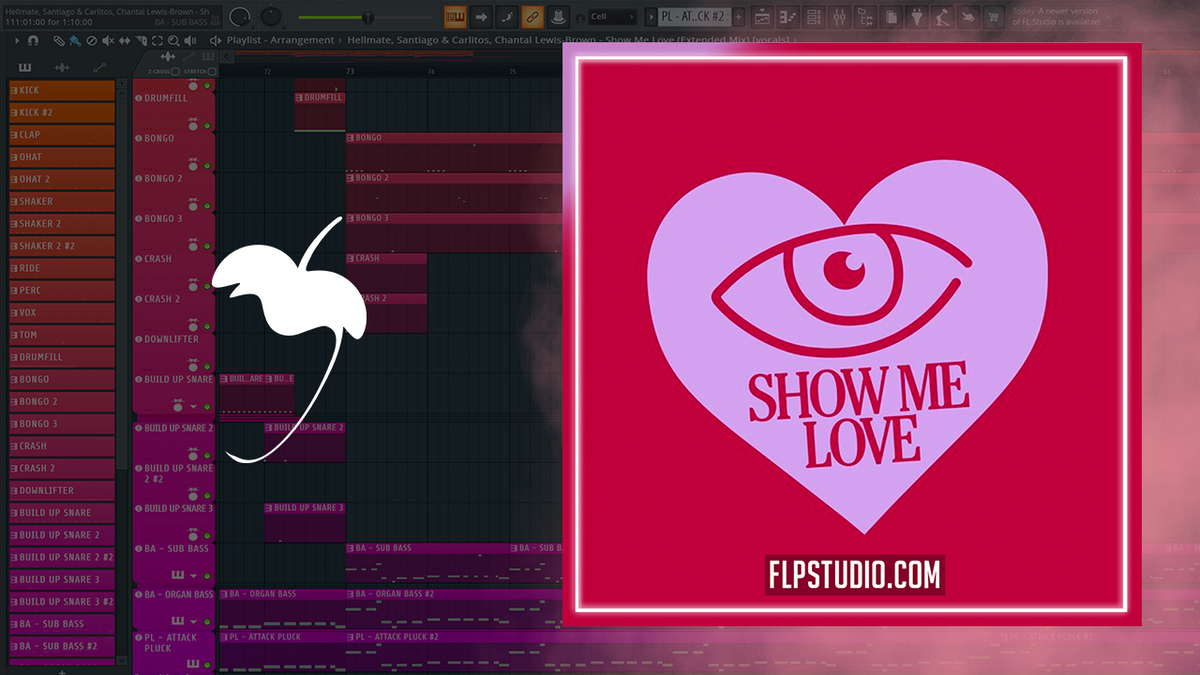Click the Playback mode icon next to Playlist title
Viewport: 1200px width, 675px height.
click(x=216, y=40)
